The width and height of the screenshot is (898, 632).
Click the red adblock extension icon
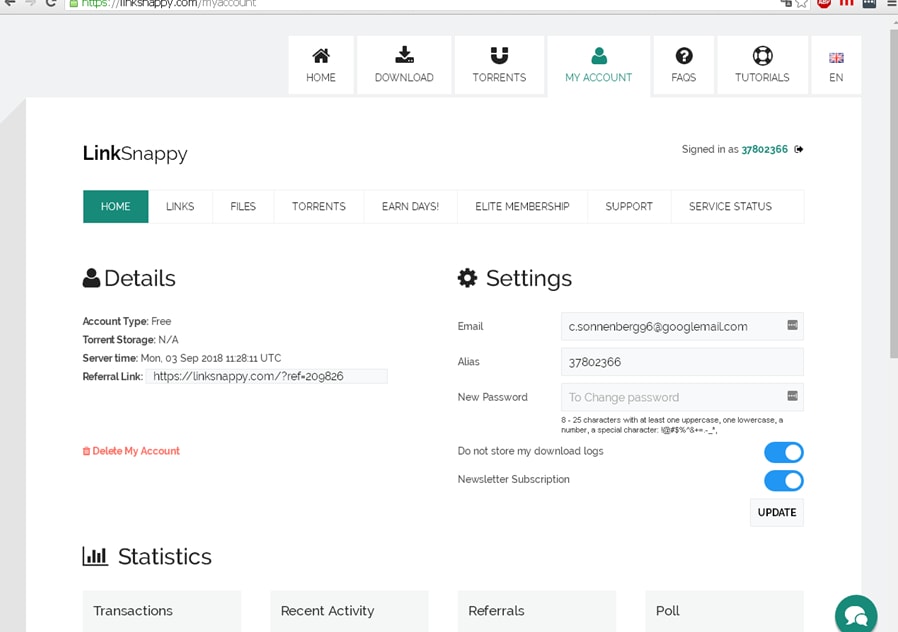click(x=824, y=3)
